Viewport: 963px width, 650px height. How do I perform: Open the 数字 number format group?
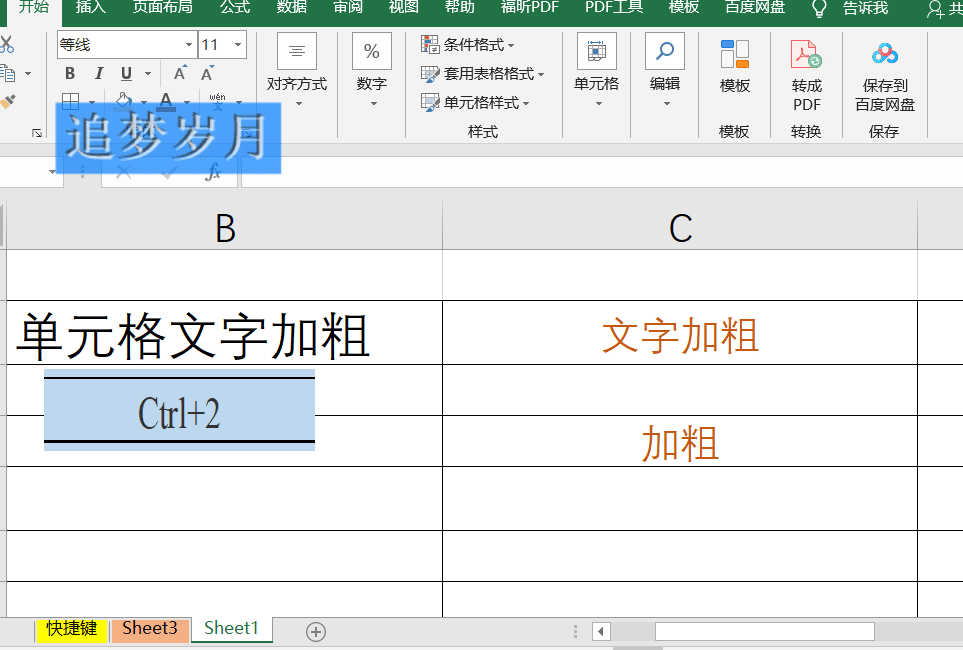coord(372,71)
